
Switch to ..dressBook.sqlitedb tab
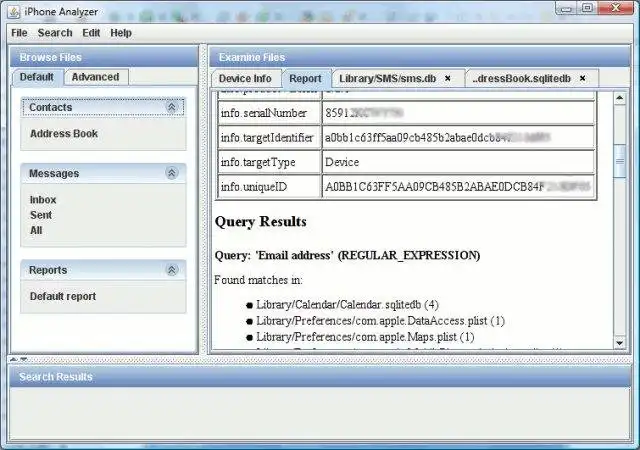click(x=522, y=78)
